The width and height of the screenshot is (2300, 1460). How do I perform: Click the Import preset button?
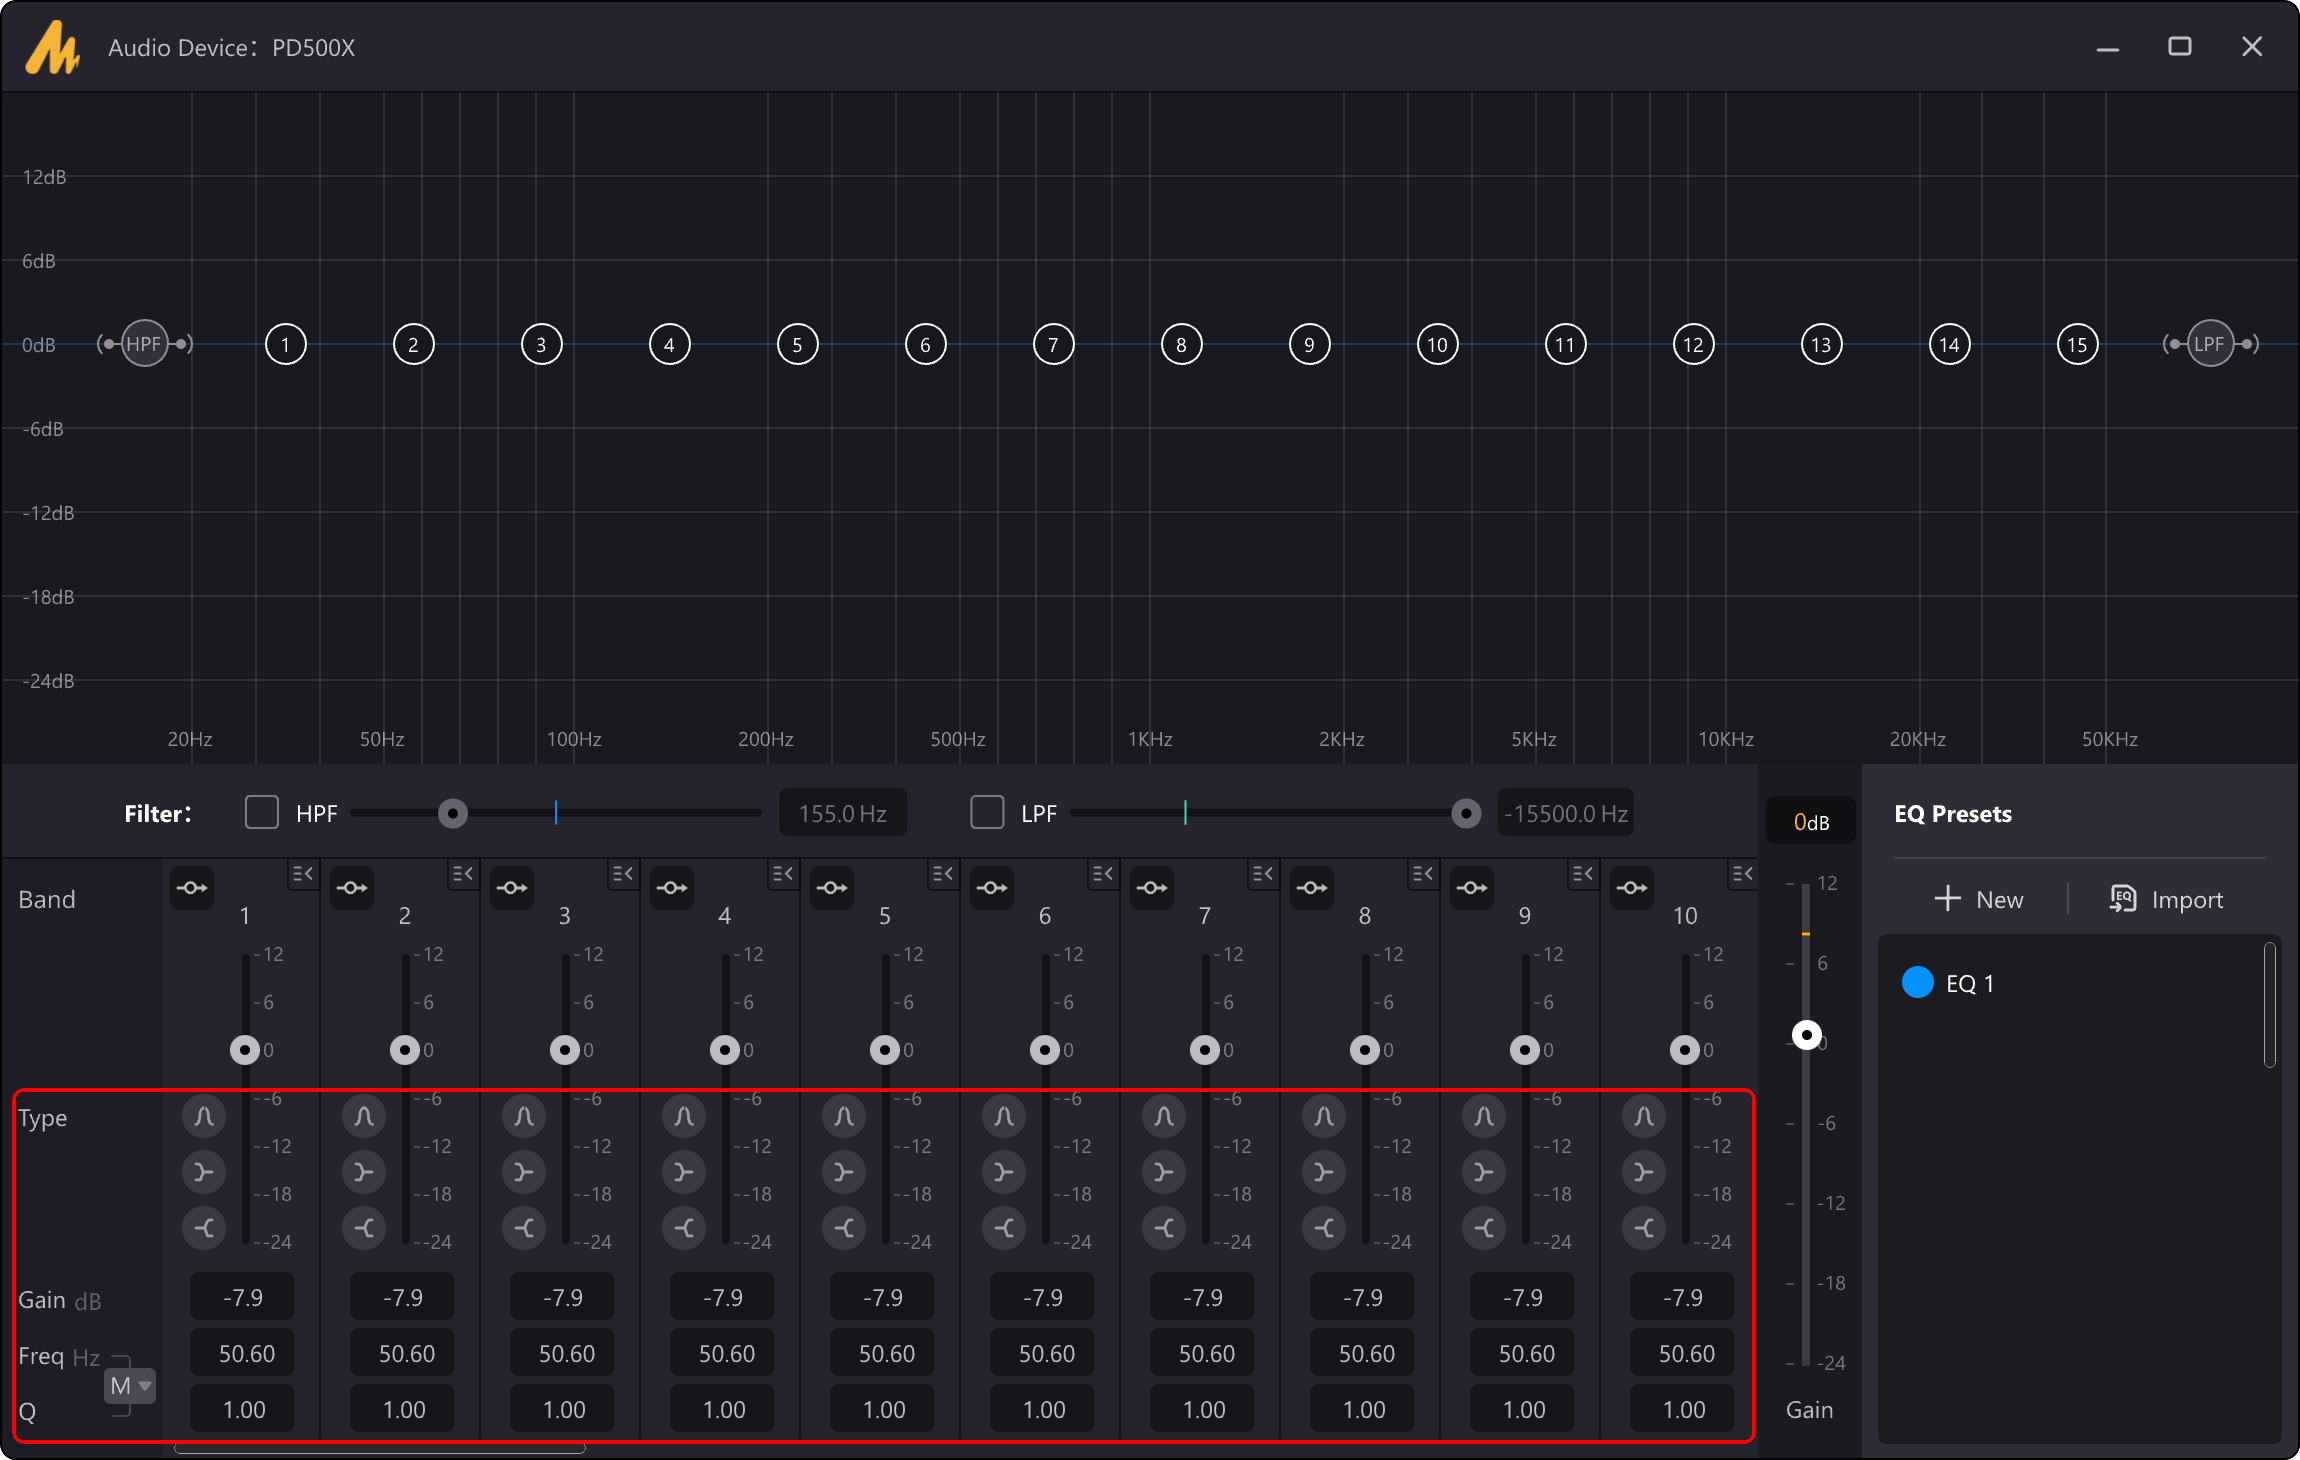click(2166, 899)
